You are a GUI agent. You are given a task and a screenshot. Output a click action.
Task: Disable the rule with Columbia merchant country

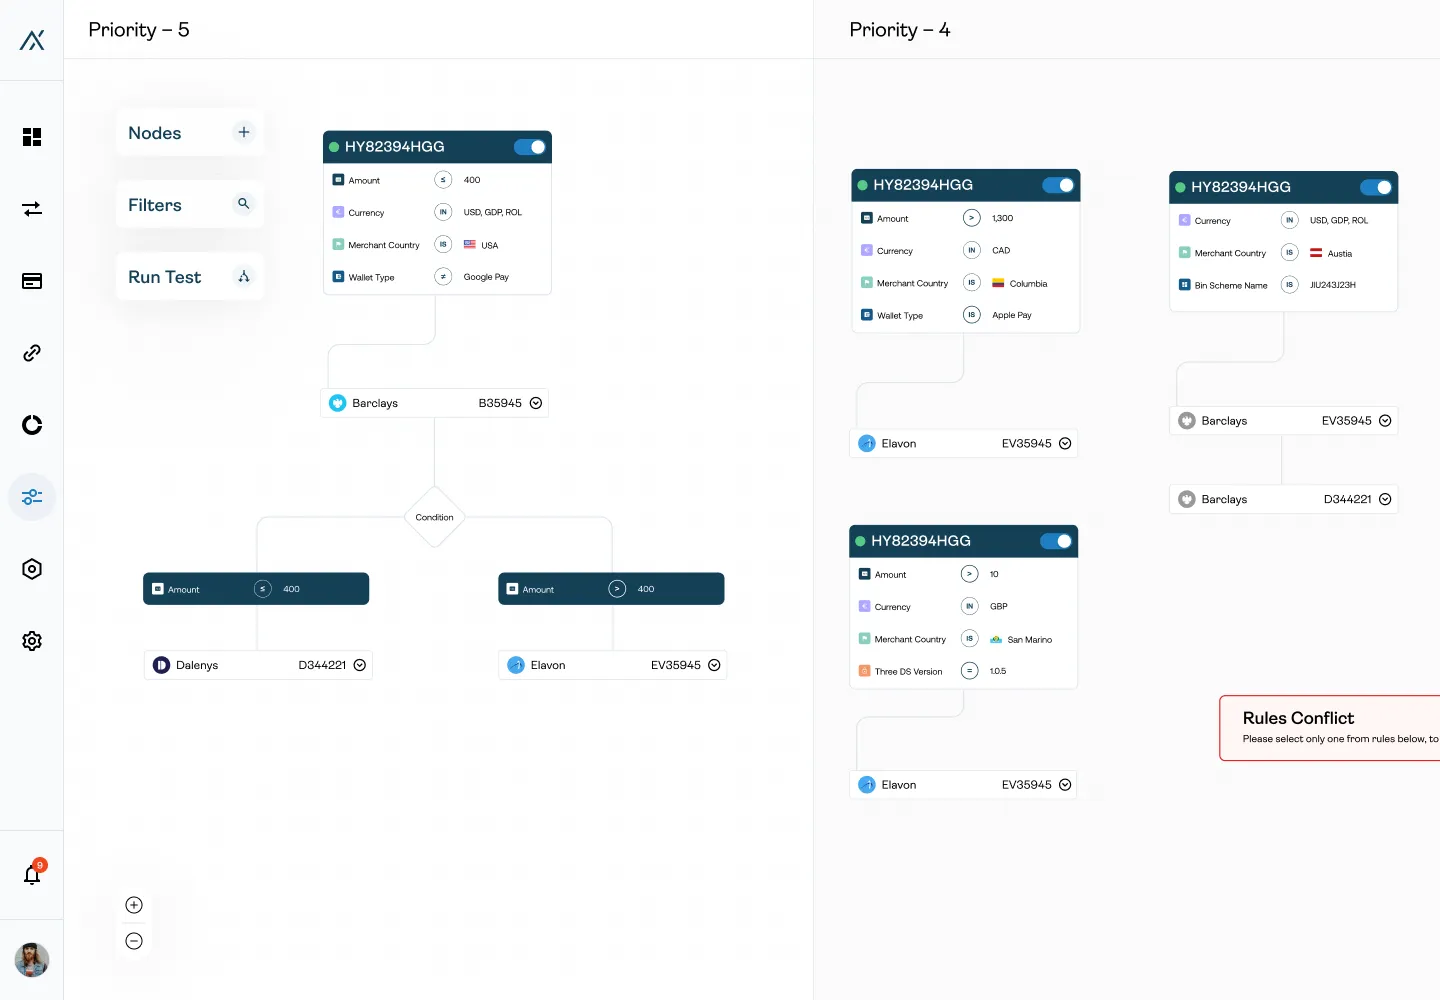pyautogui.click(x=1058, y=185)
